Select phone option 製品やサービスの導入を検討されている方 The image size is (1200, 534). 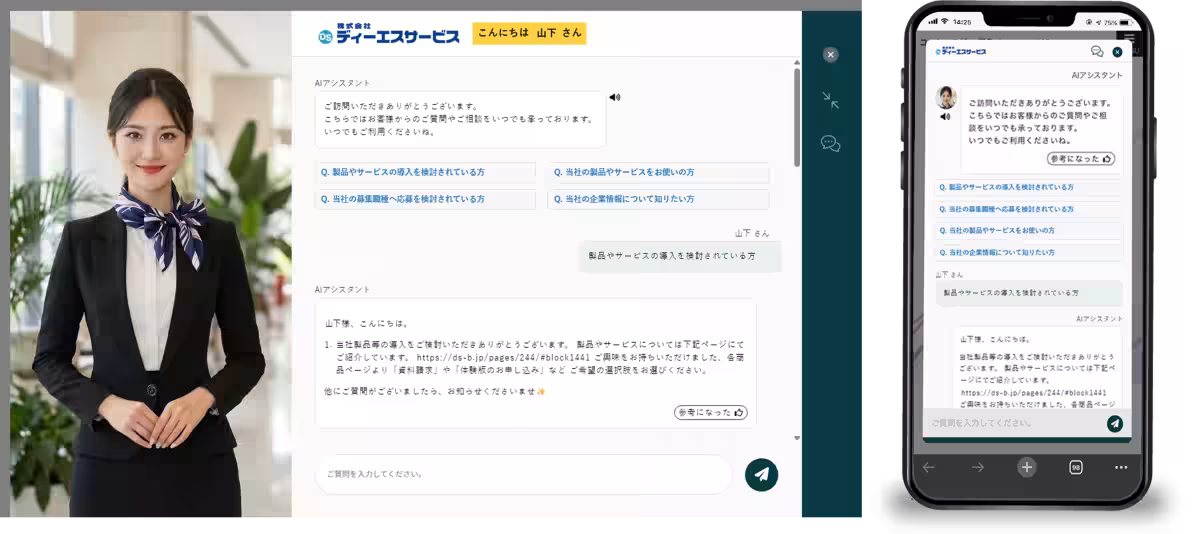pos(1029,187)
